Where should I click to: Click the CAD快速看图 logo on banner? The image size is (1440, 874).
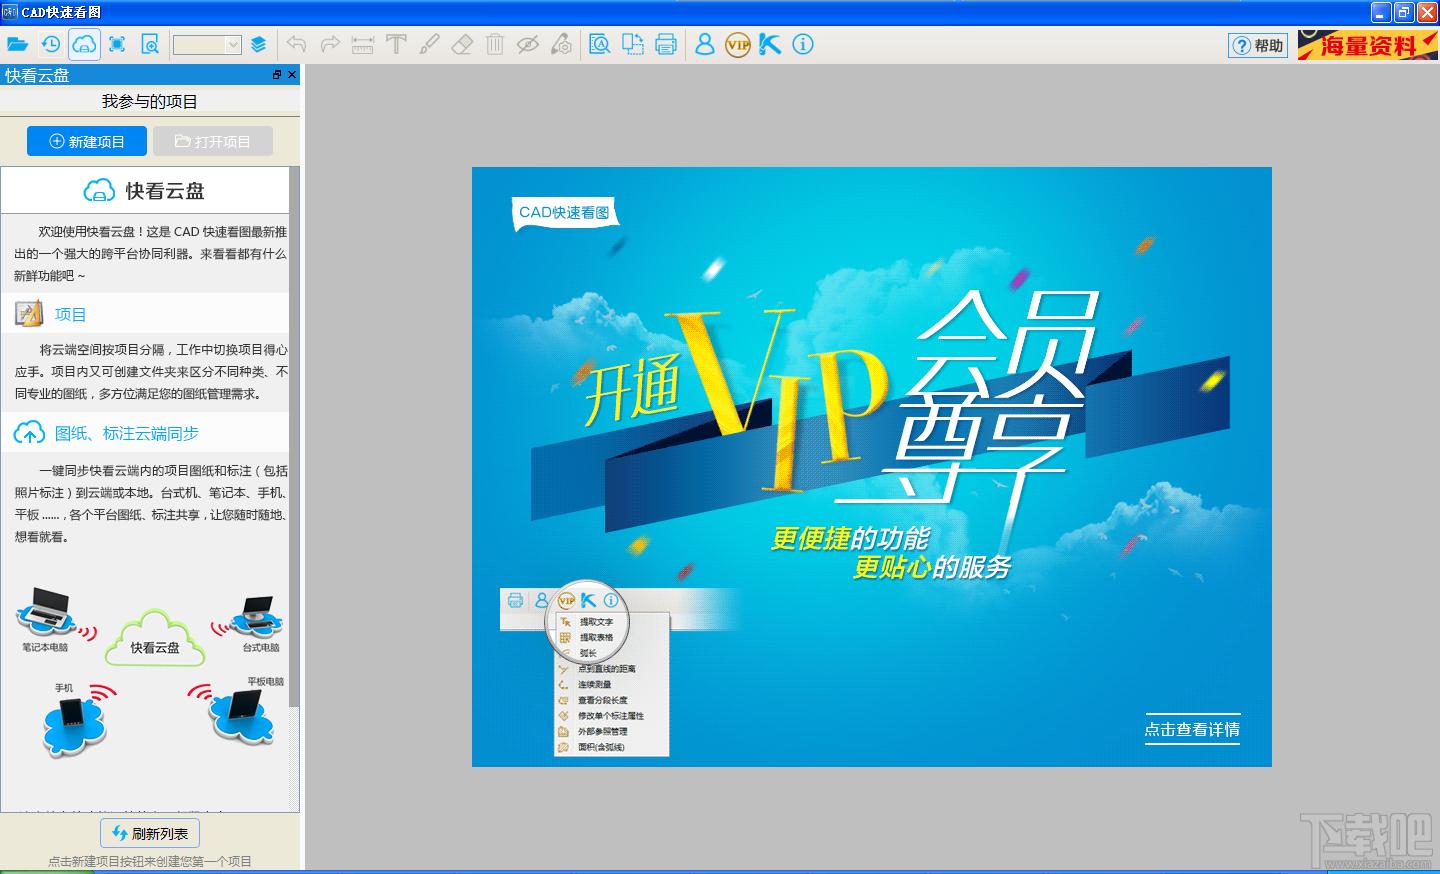[564, 212]
